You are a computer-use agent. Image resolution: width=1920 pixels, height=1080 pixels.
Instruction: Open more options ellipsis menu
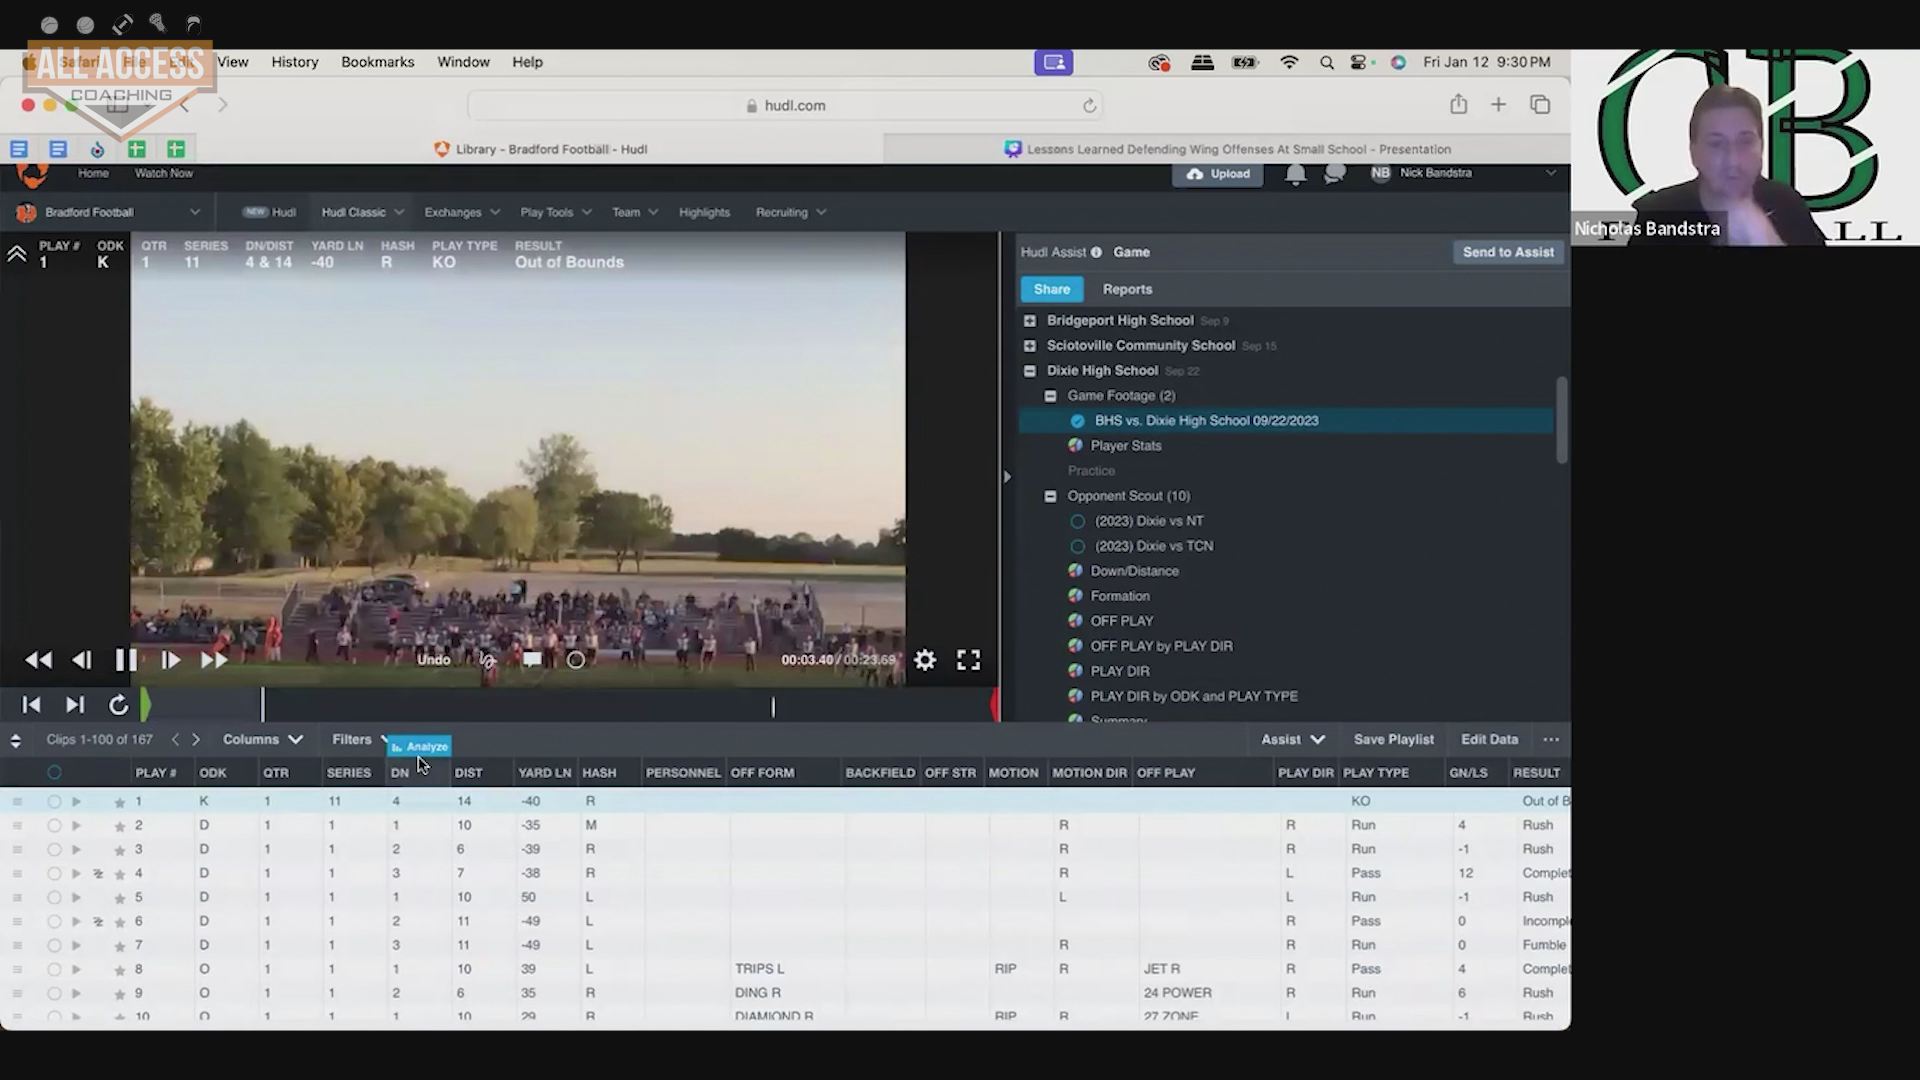click(x=1551, y=739)
